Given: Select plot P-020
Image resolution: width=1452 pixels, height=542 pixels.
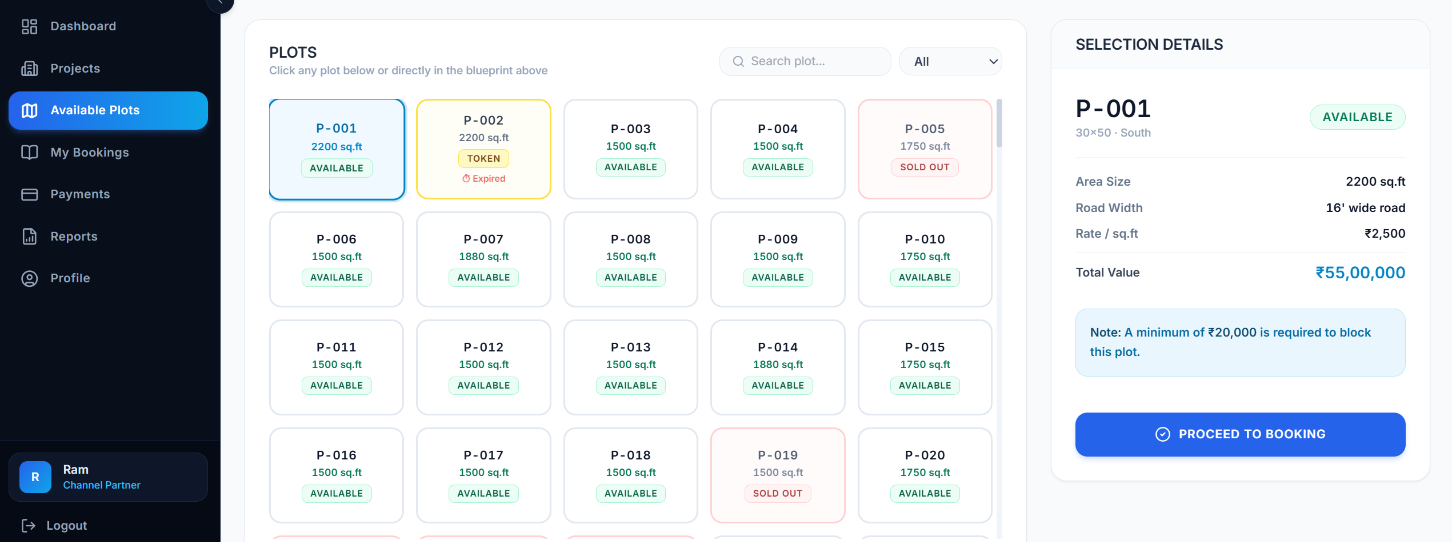Looking at the screenshot, I should coord(925,475).
